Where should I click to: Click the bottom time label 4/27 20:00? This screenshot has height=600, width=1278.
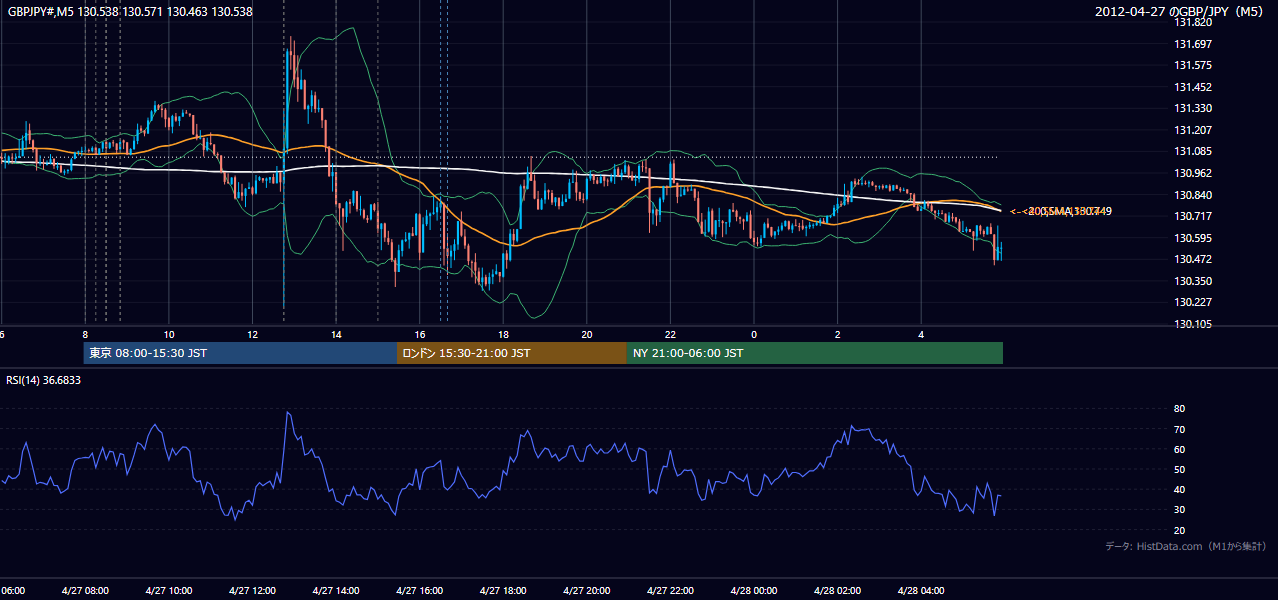[586, 591]
